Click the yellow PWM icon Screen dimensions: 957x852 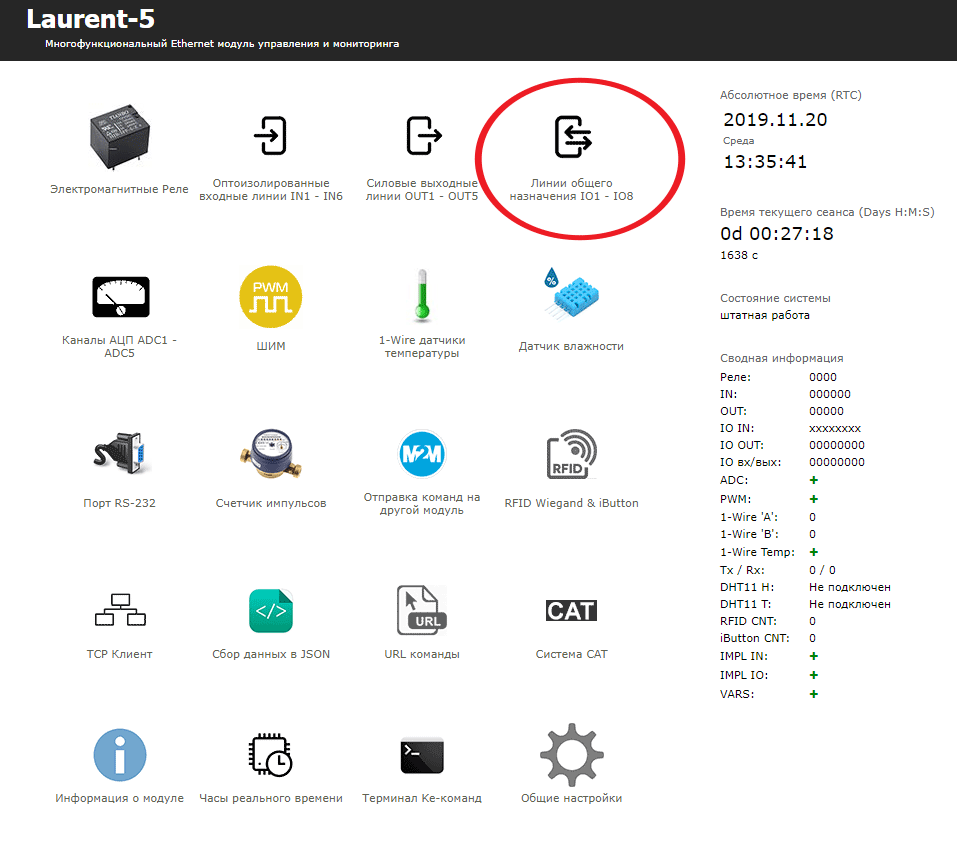coord(270,296)
